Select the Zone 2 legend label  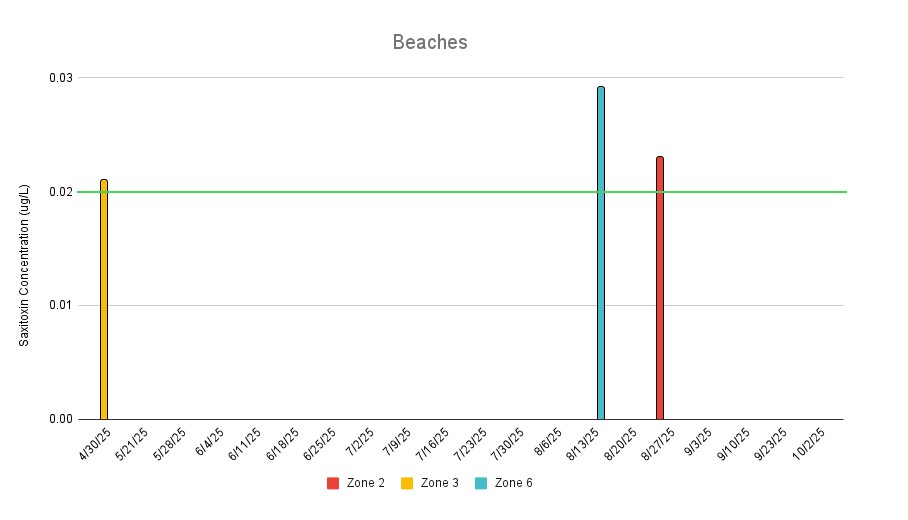(366, 484)
